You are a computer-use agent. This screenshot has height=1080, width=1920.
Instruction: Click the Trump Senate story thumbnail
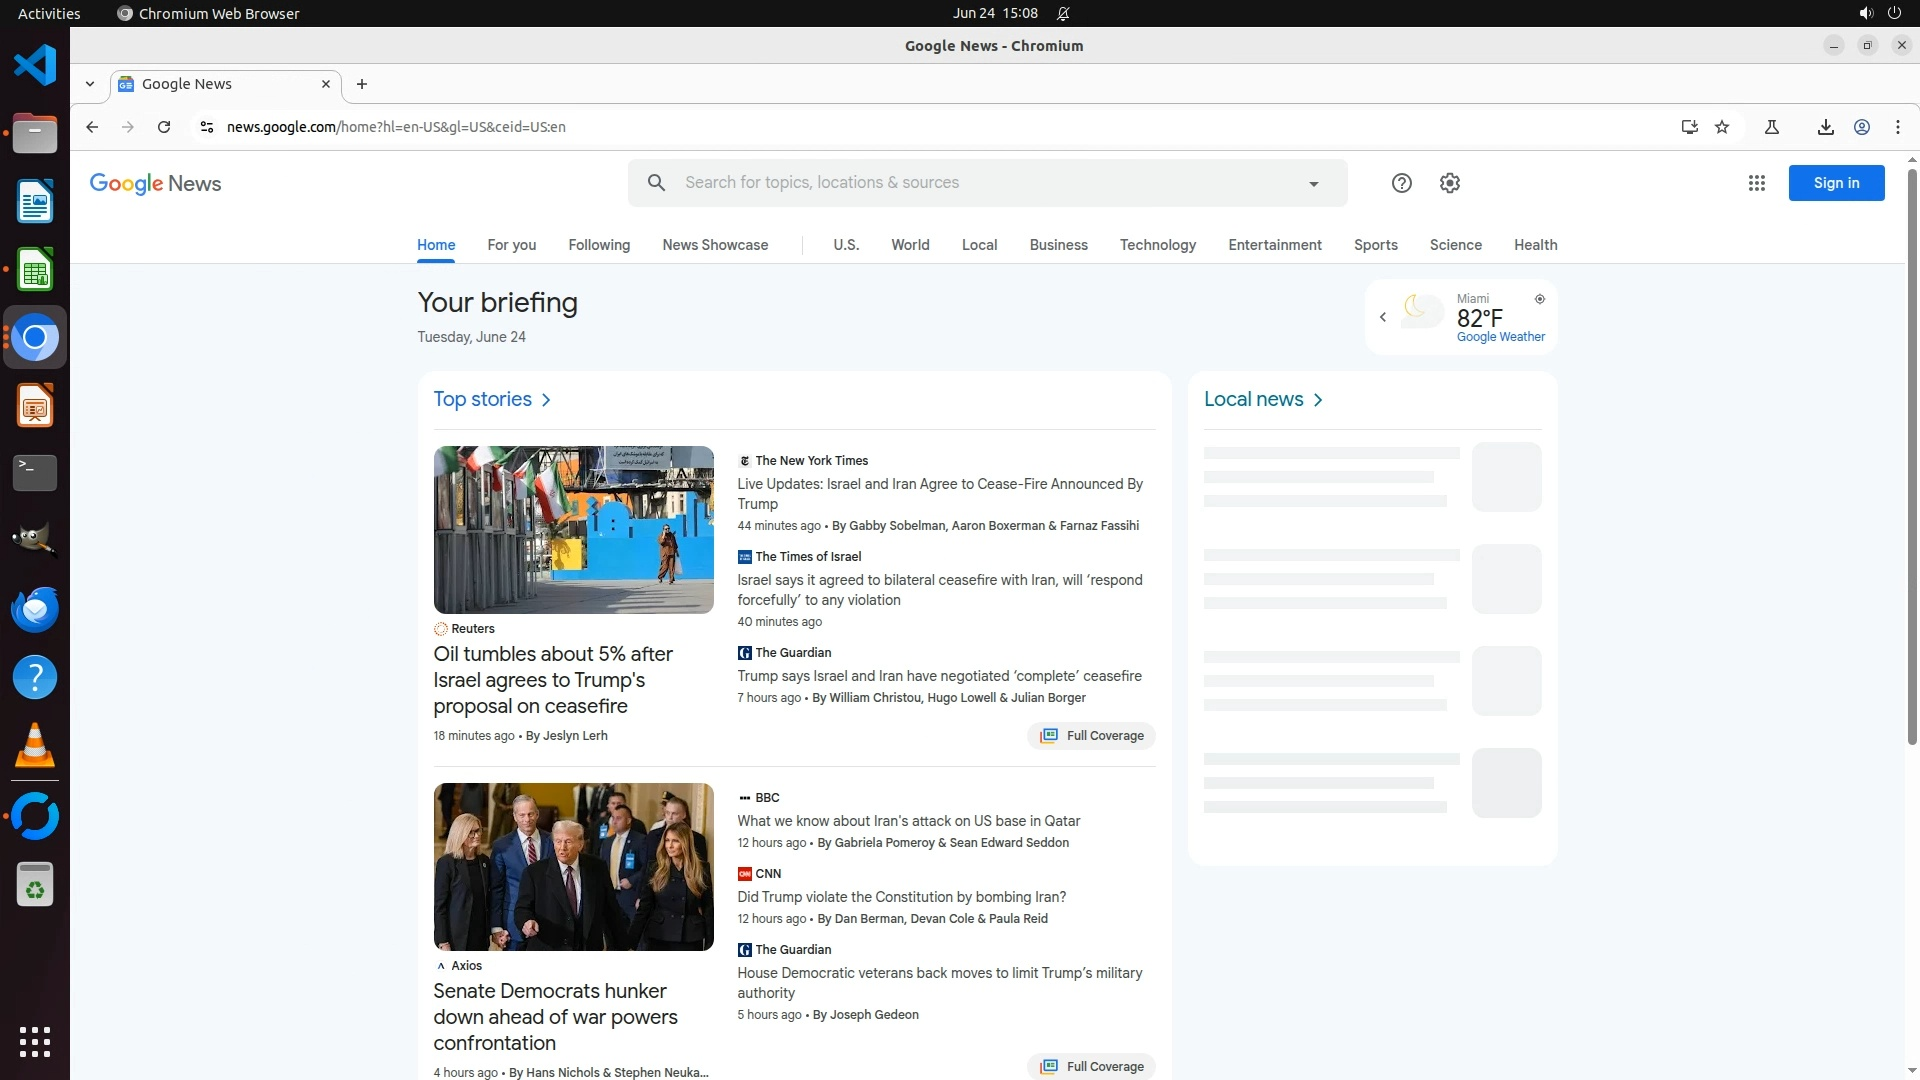coord(573,866)
